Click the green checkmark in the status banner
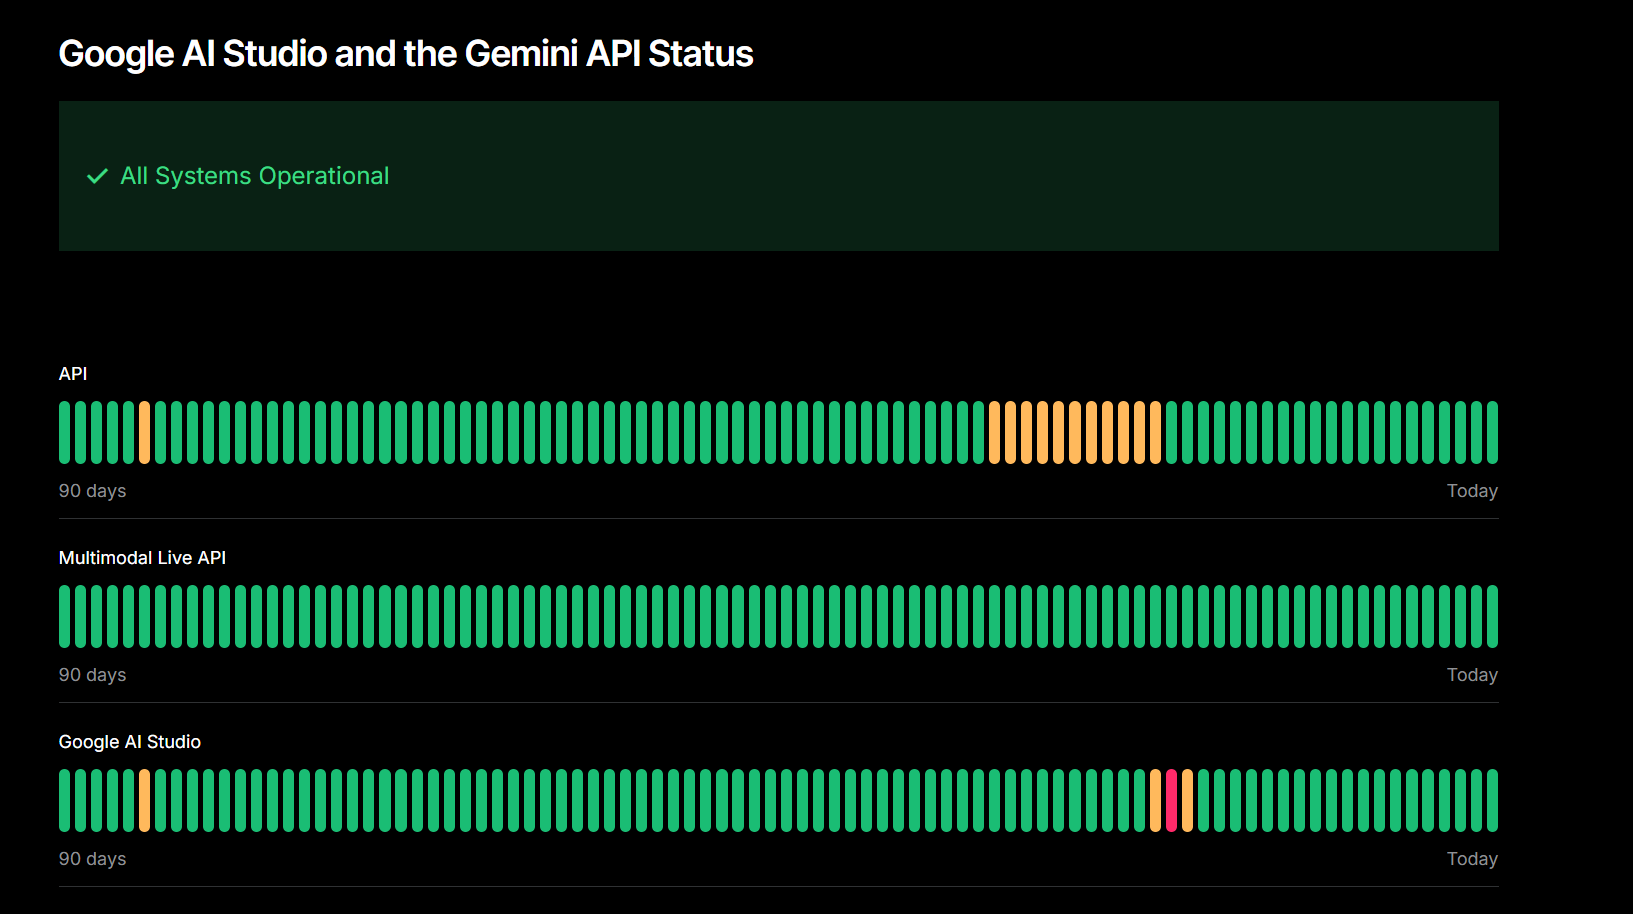1633x914 pixels. coord(96,176)
